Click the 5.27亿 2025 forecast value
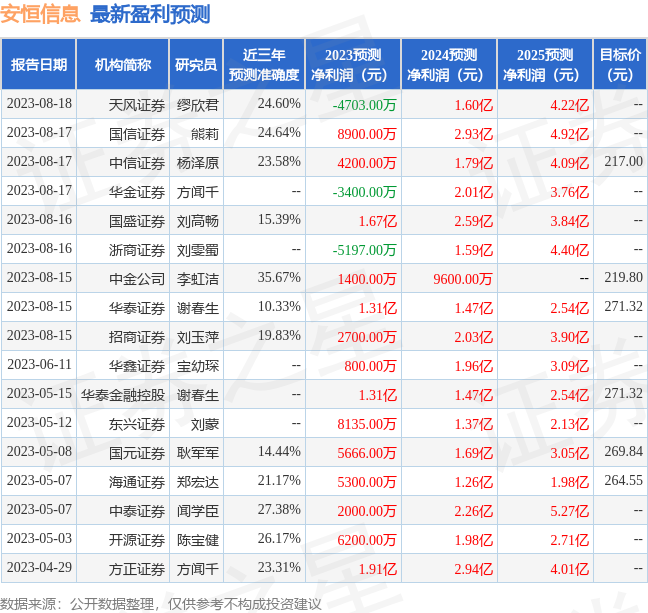The height and width of the screenshot is (613, 648). point(569,511)
